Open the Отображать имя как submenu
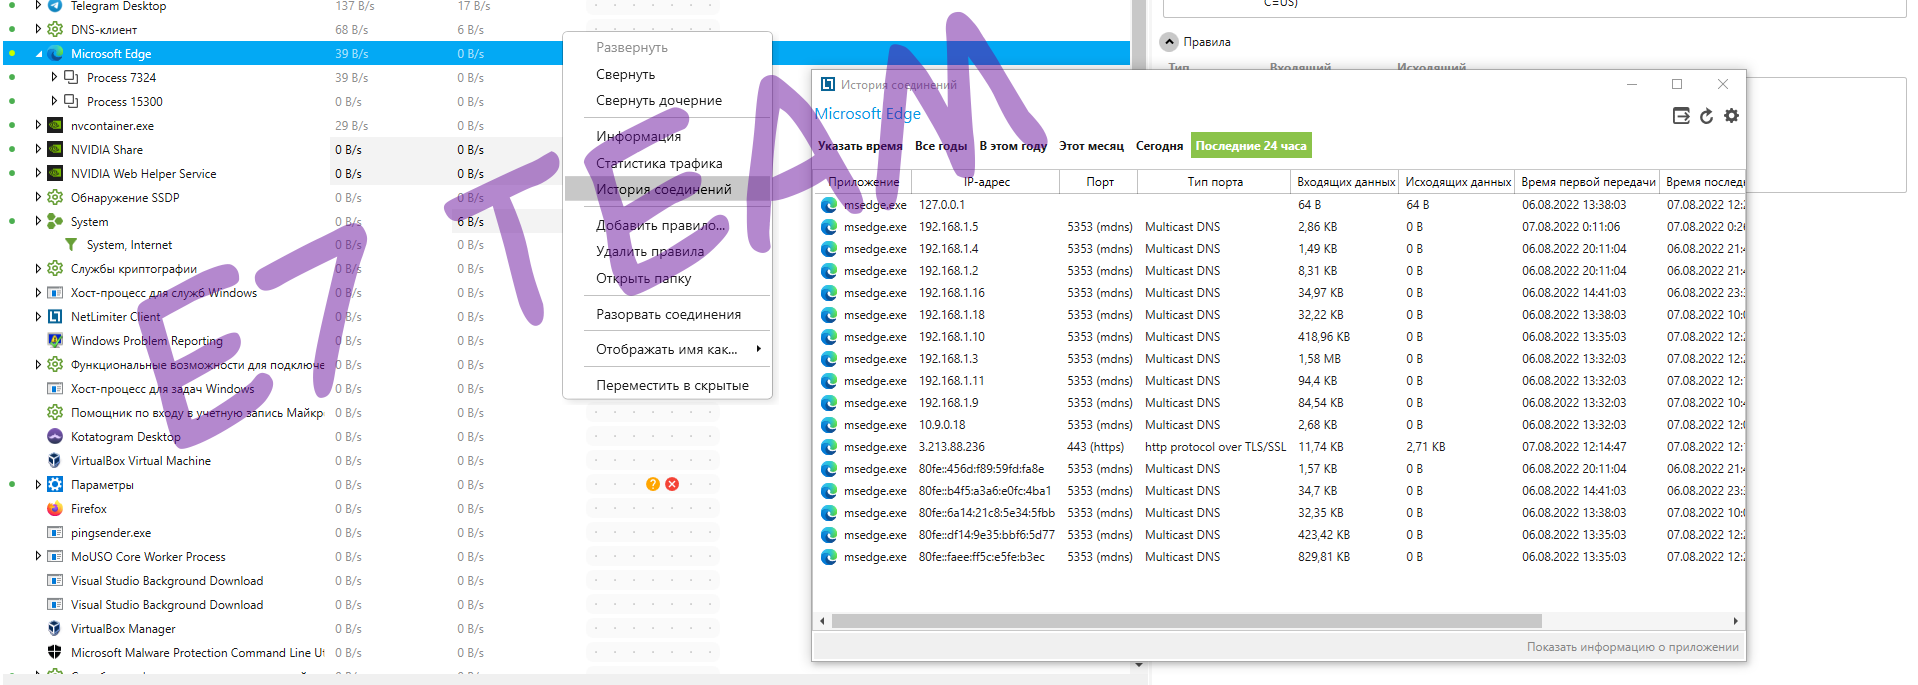This screenshot has height=685, width=1918. (x=668, y=349)
